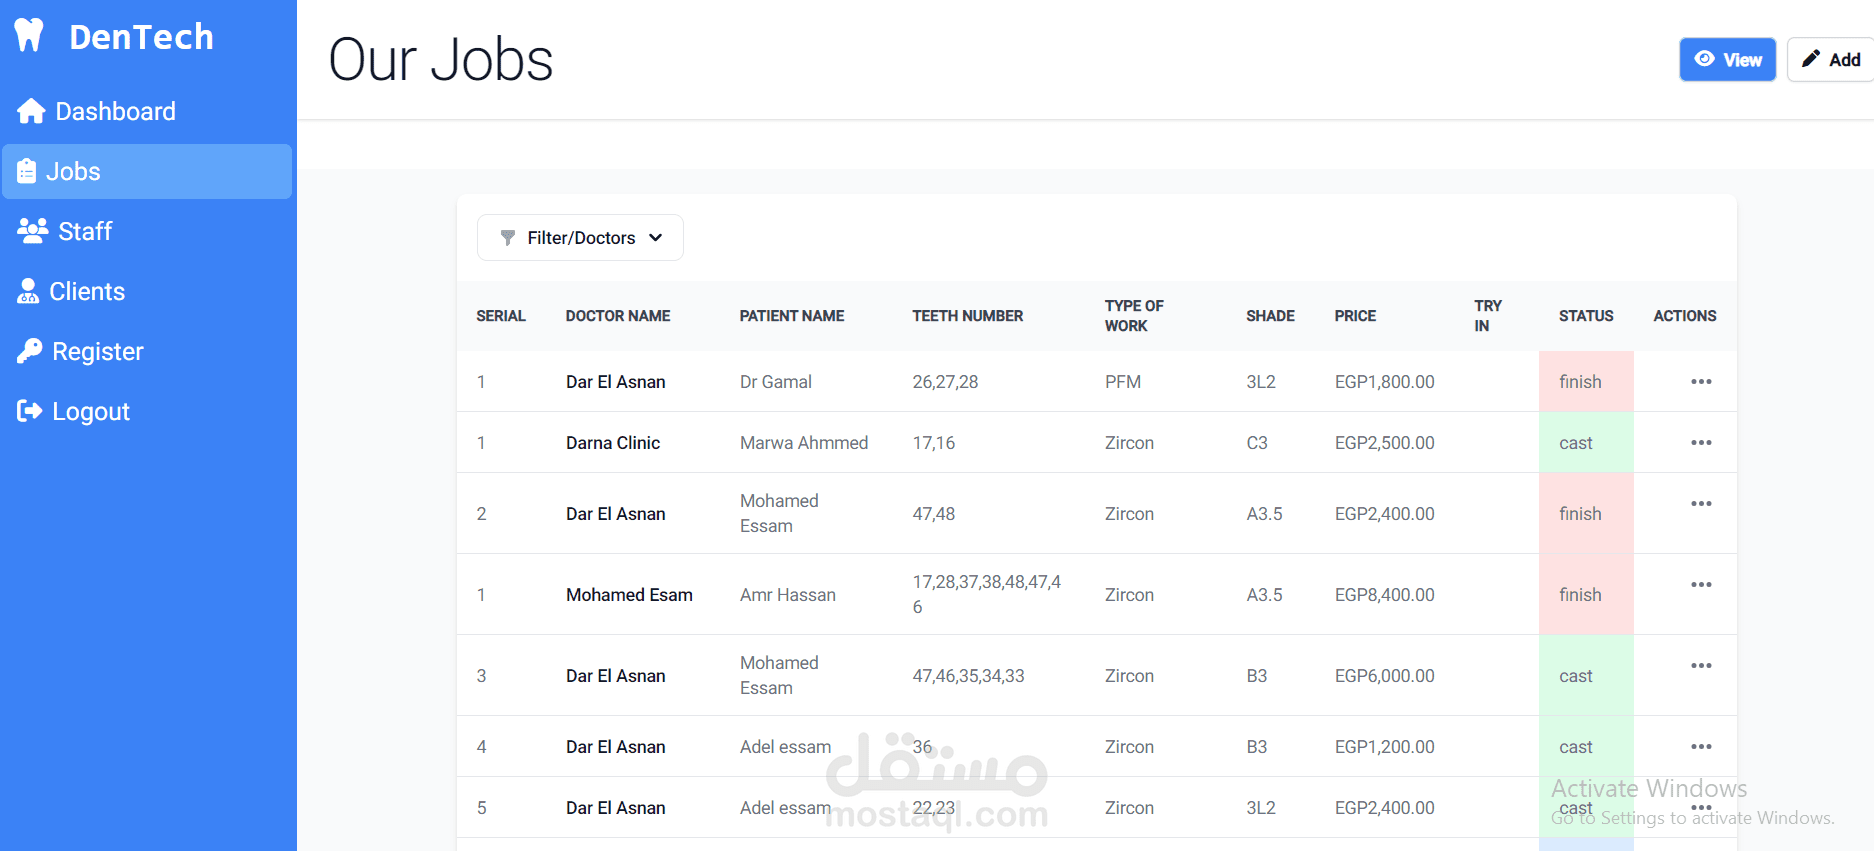Click the DenTech brand title
Image resolution: width=1874 pixels, height=851 pixels.
(141, 37)
